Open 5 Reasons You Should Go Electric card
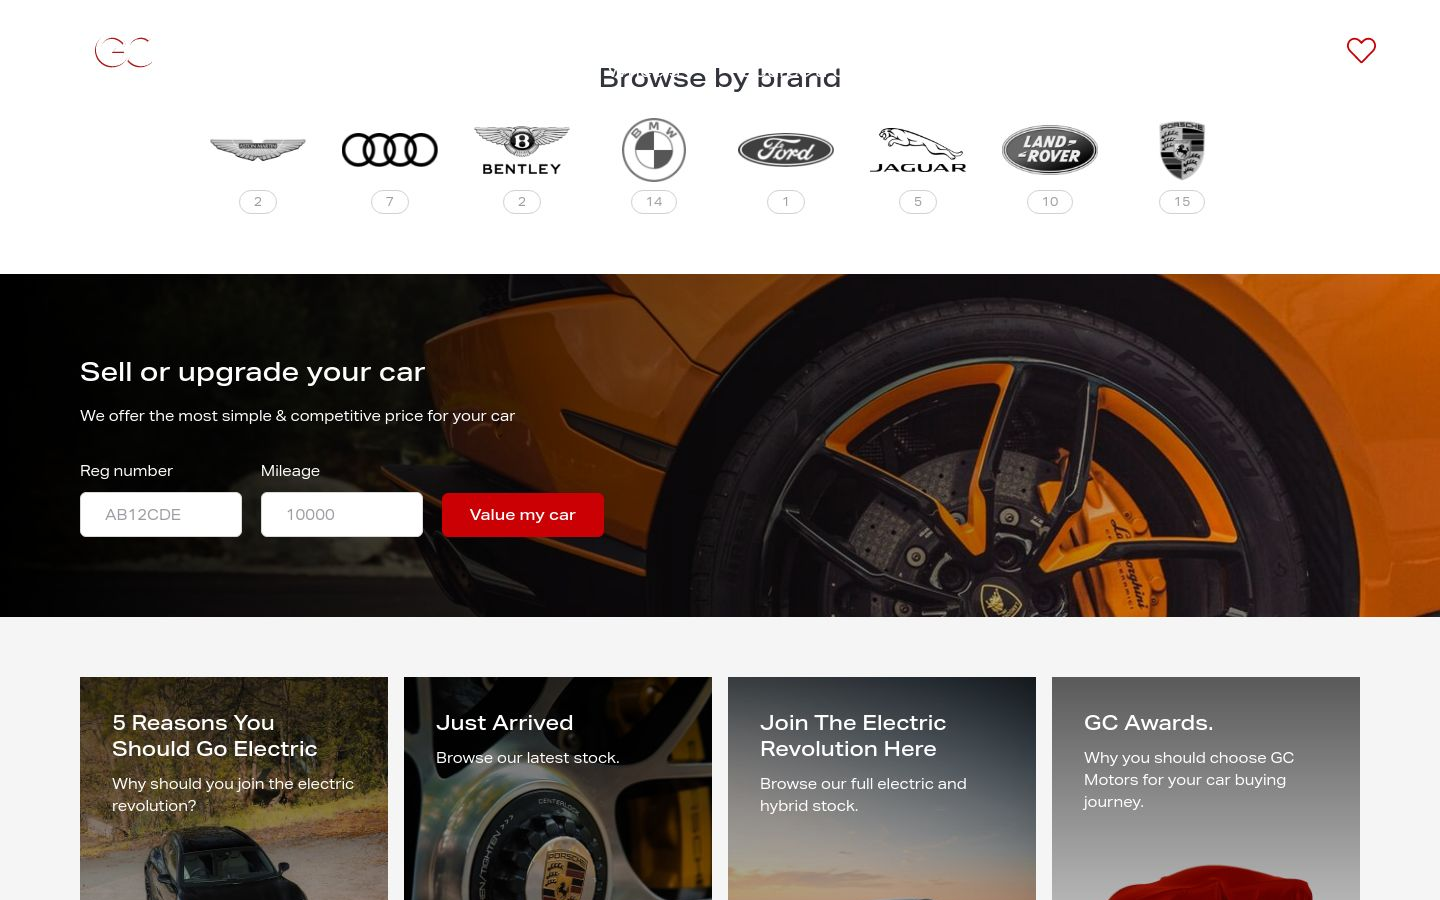The image size is (1440, 900). (234, 788)
